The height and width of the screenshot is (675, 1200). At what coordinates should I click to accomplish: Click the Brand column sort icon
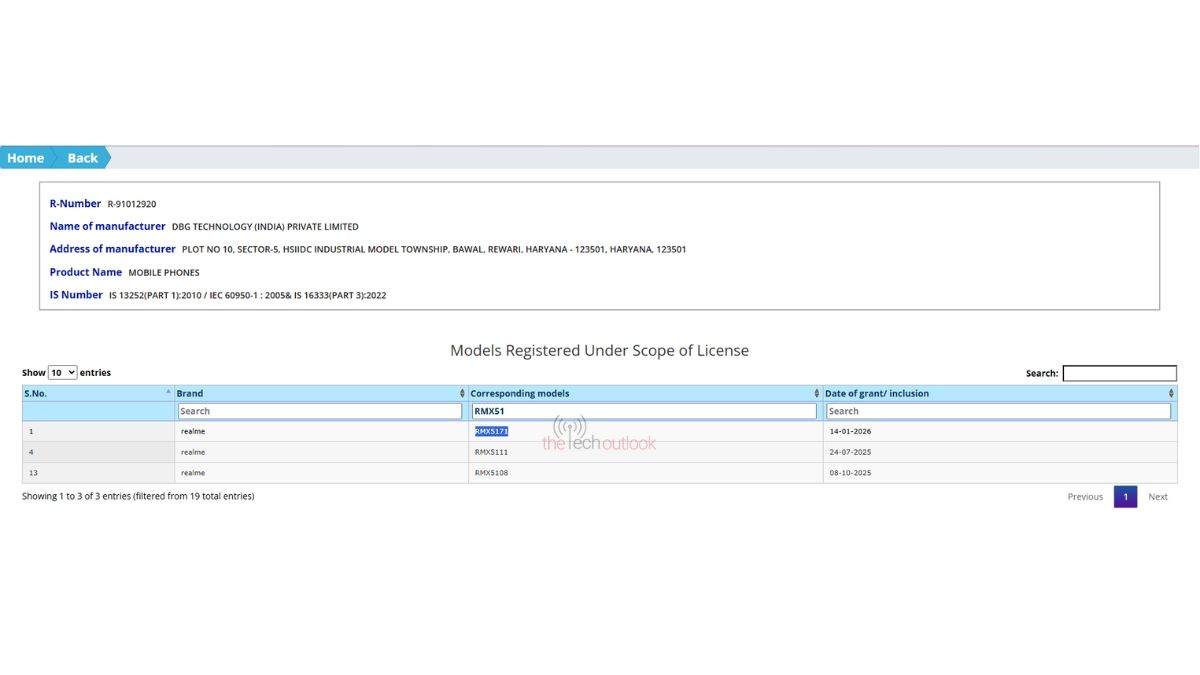[x=462, y=394]
